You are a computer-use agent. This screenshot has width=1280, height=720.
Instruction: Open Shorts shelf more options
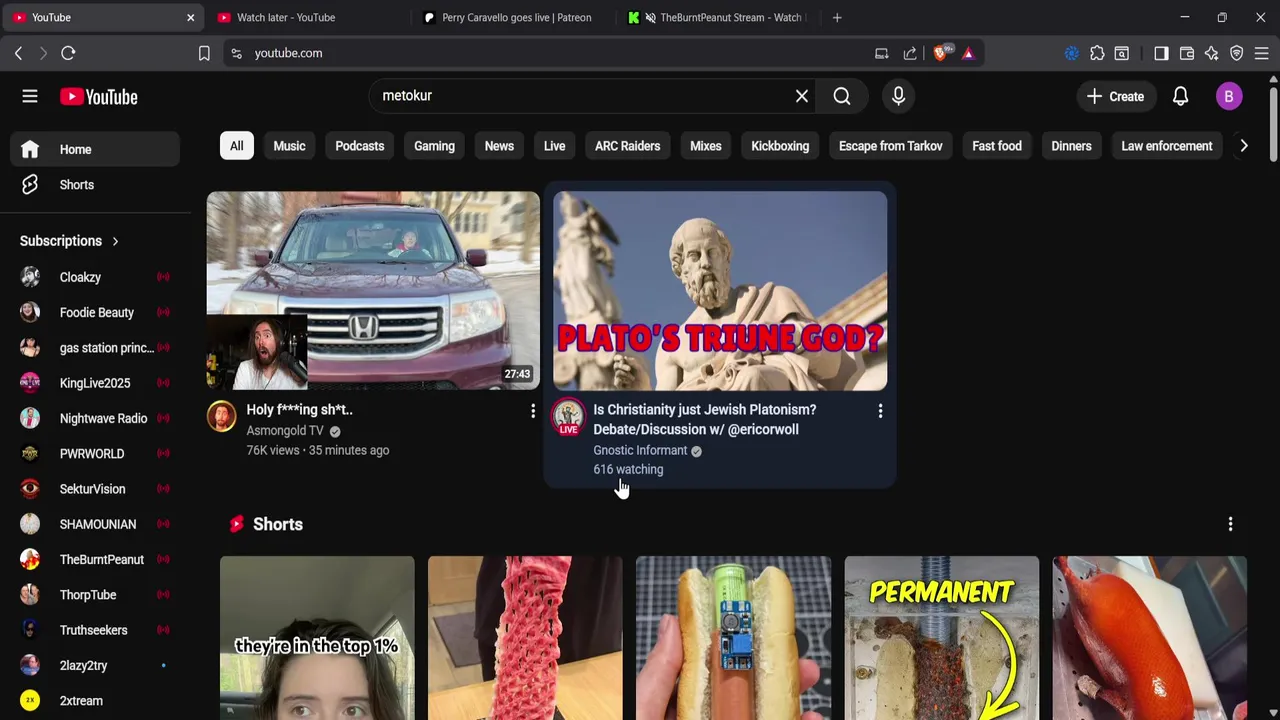[x=1230, y=524]
